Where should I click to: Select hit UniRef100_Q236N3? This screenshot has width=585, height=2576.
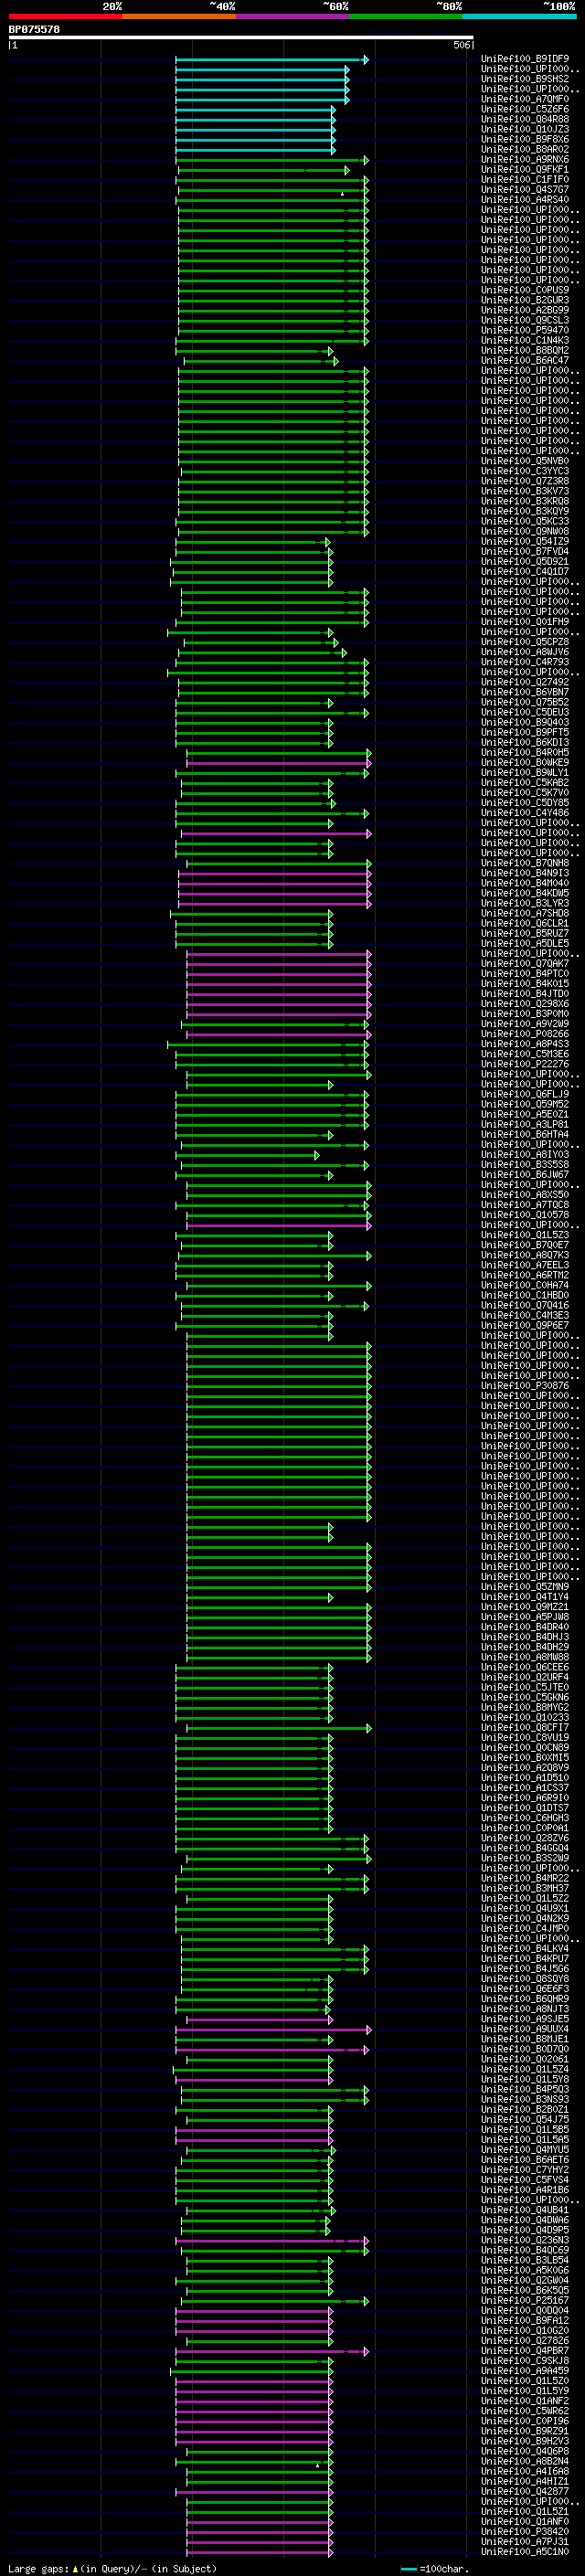(525, 2240)
